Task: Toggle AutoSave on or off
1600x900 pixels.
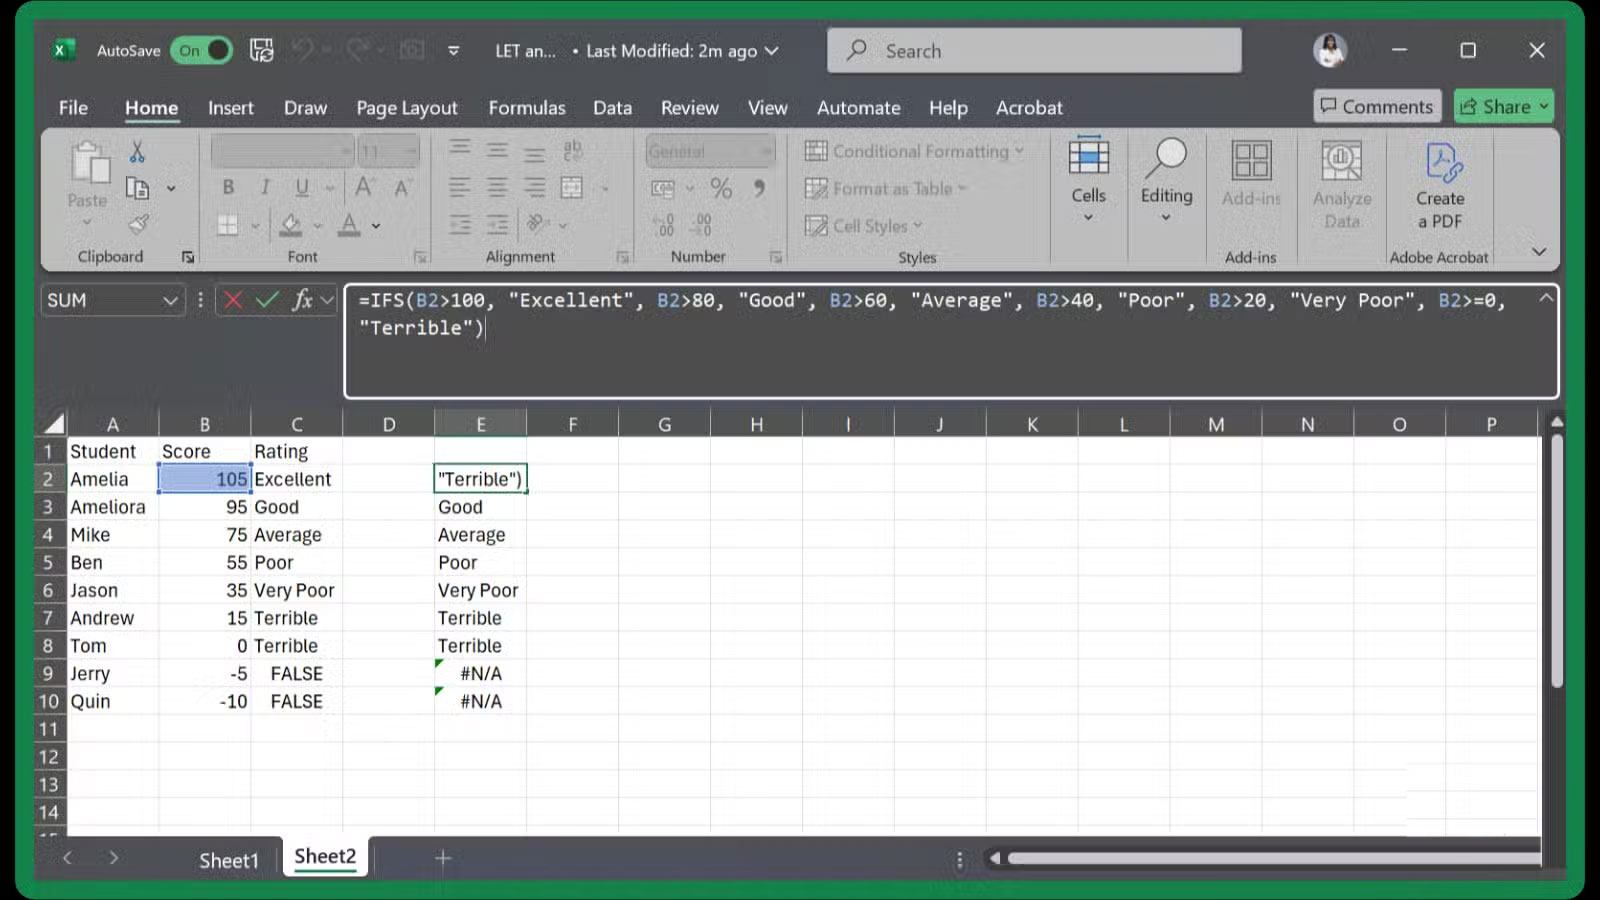Action: [201, 50]
